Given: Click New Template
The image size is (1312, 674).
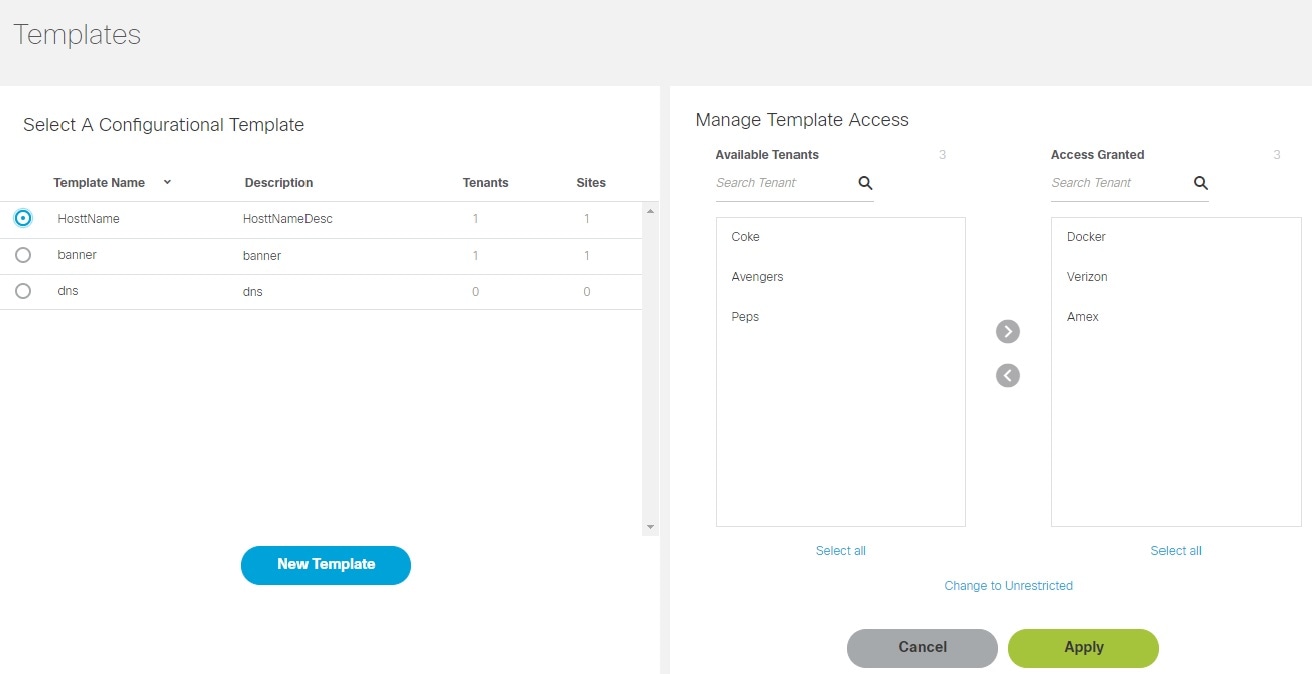Looking at the screenshot, I should [x=325, y=565].
